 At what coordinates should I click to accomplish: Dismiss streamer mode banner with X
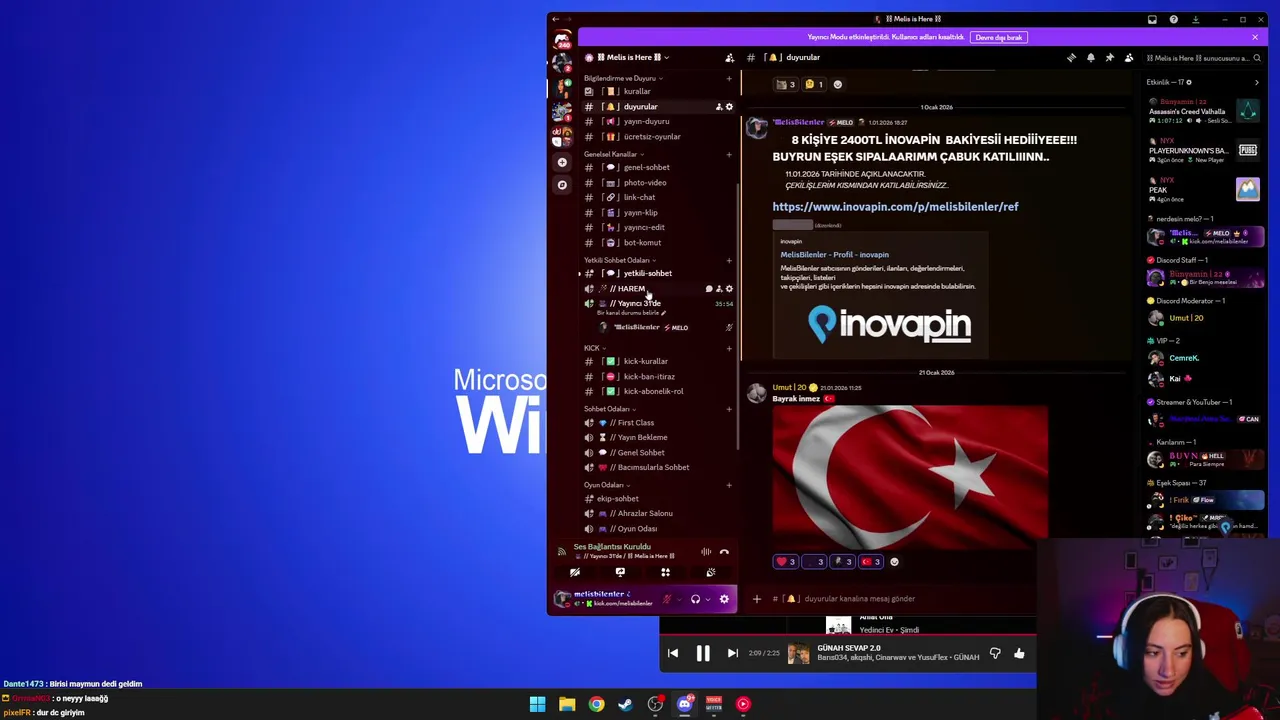(1255, 37)
